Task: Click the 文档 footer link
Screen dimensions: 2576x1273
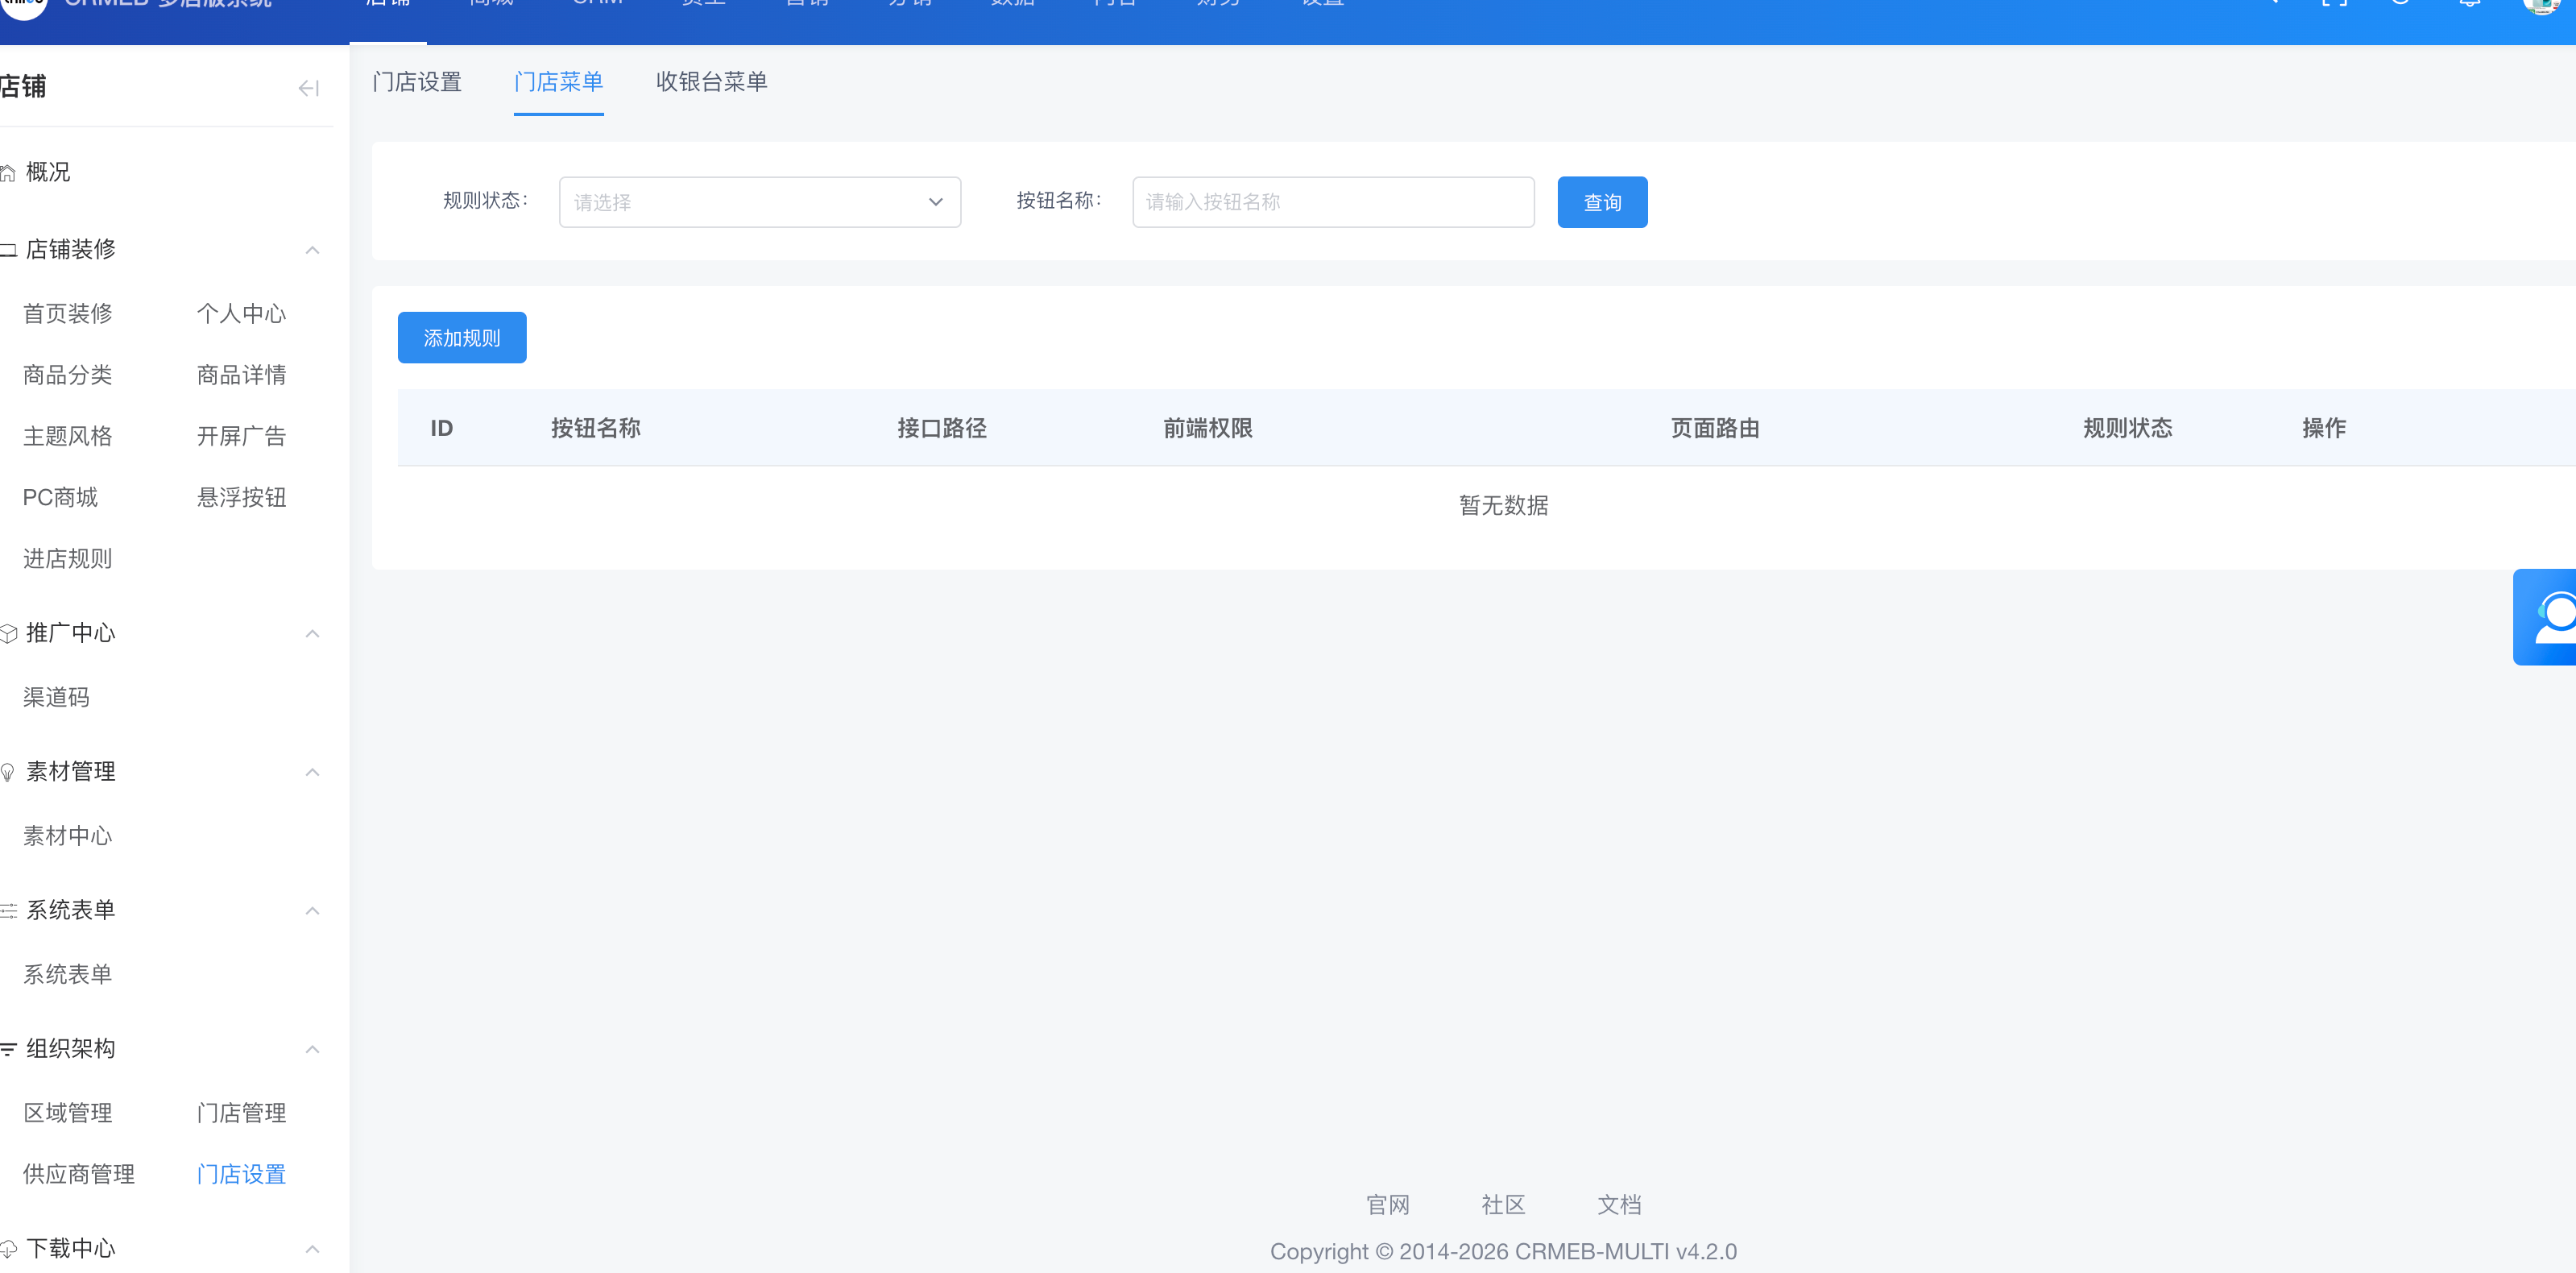Action: [1619, 1205]
